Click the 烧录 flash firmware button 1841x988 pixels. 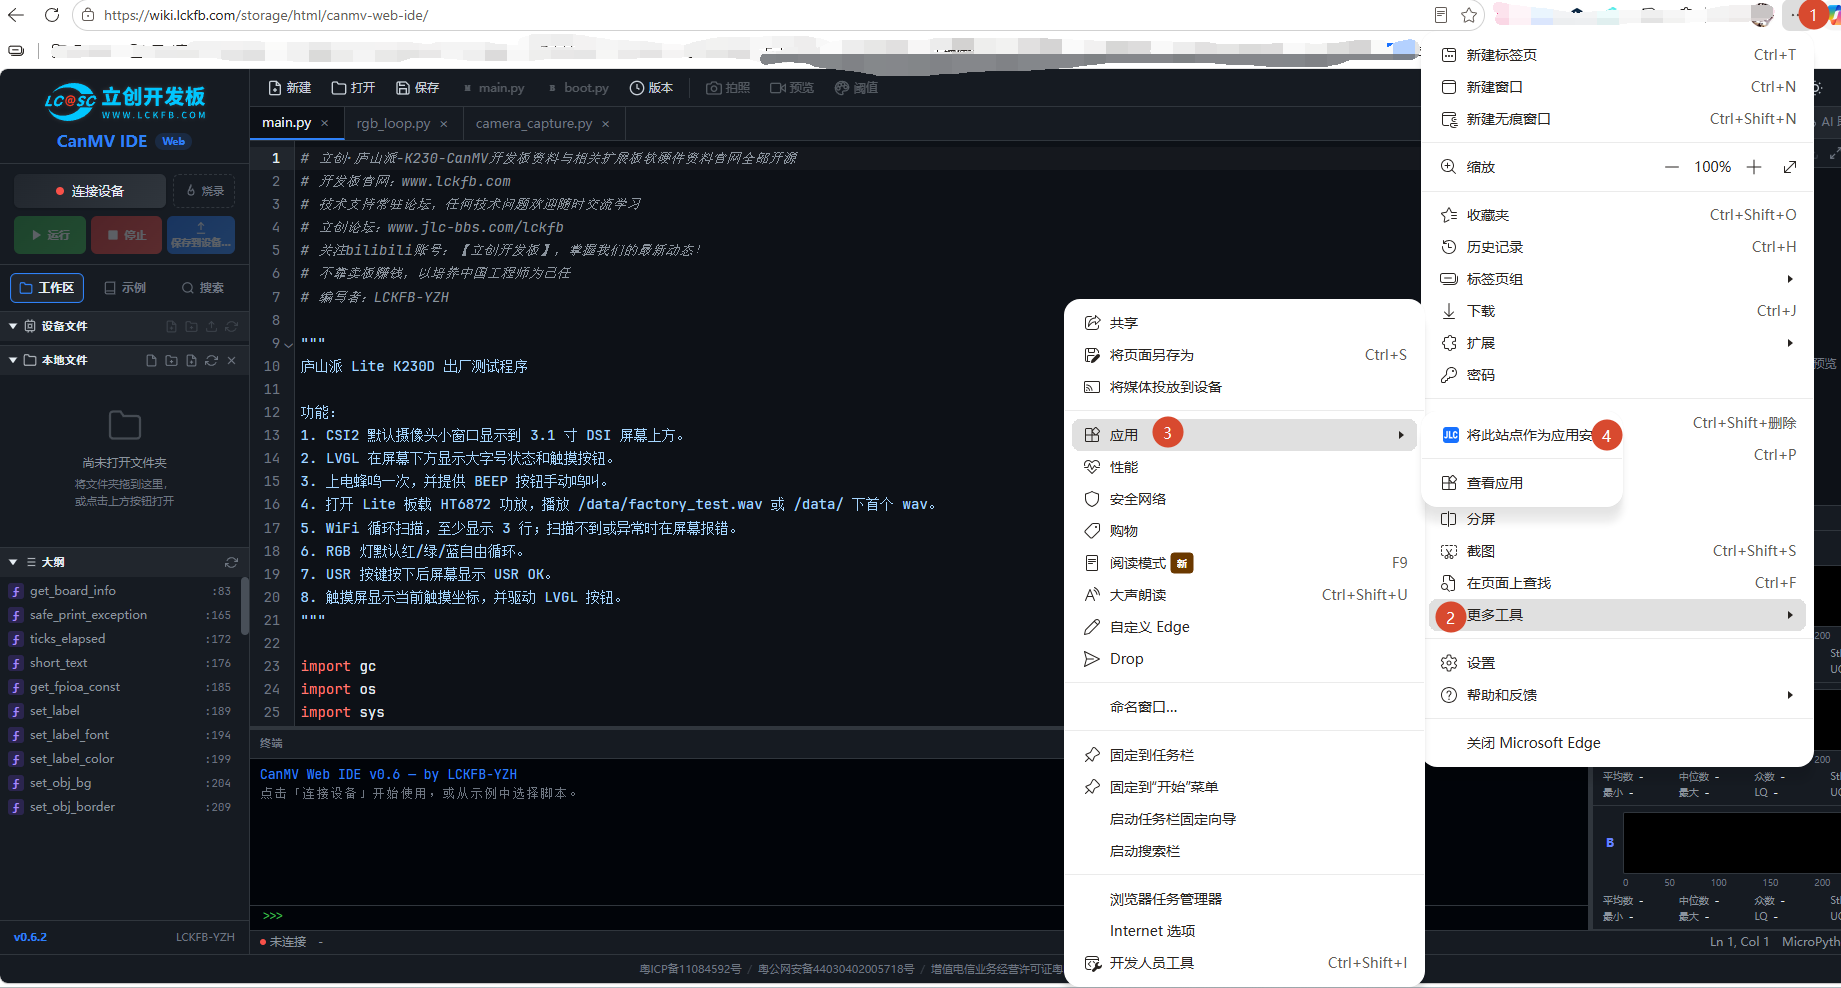tap(205, 190)
